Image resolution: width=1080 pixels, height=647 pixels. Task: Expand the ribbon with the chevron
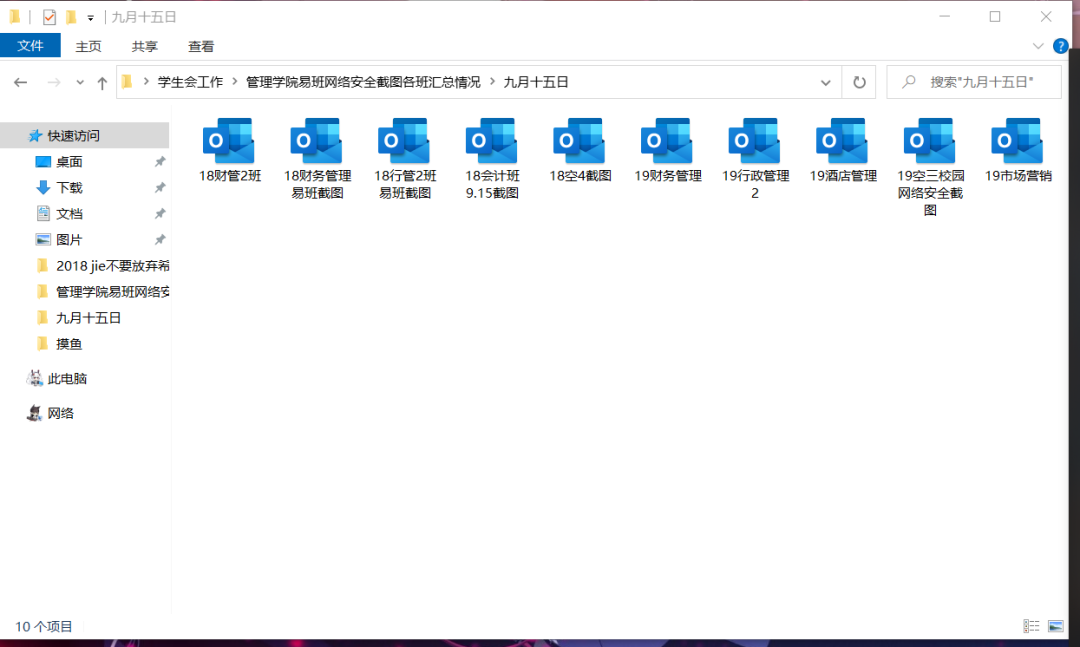(x=1038, y=46)
